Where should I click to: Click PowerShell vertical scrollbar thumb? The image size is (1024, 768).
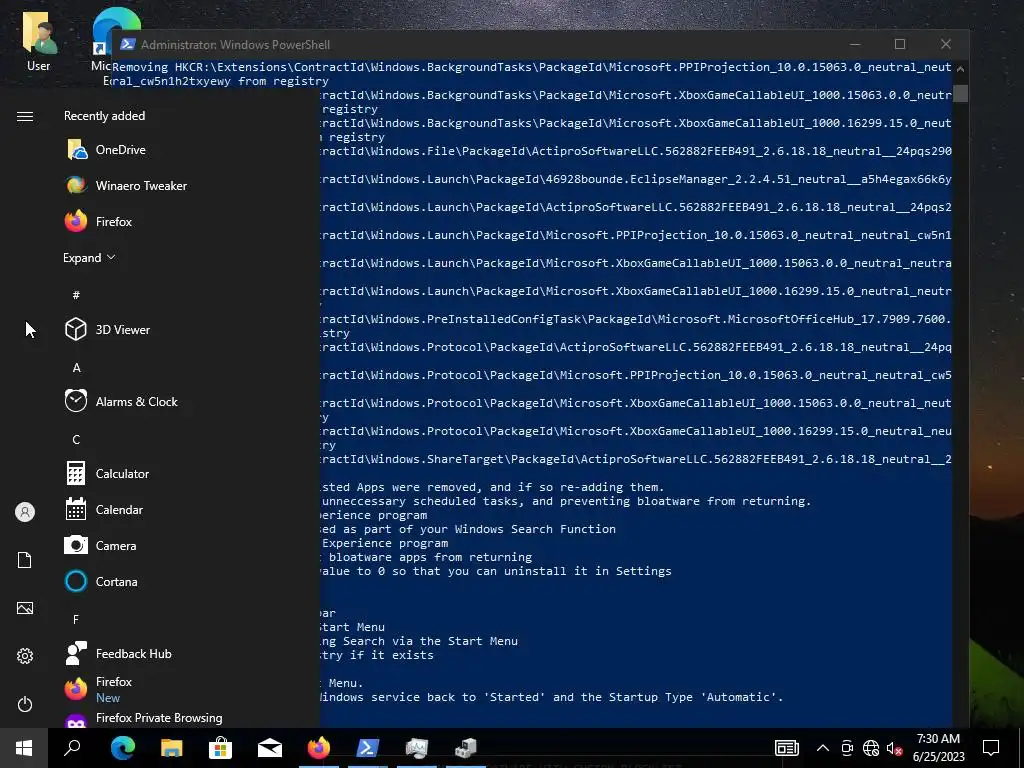pos(959,93)
